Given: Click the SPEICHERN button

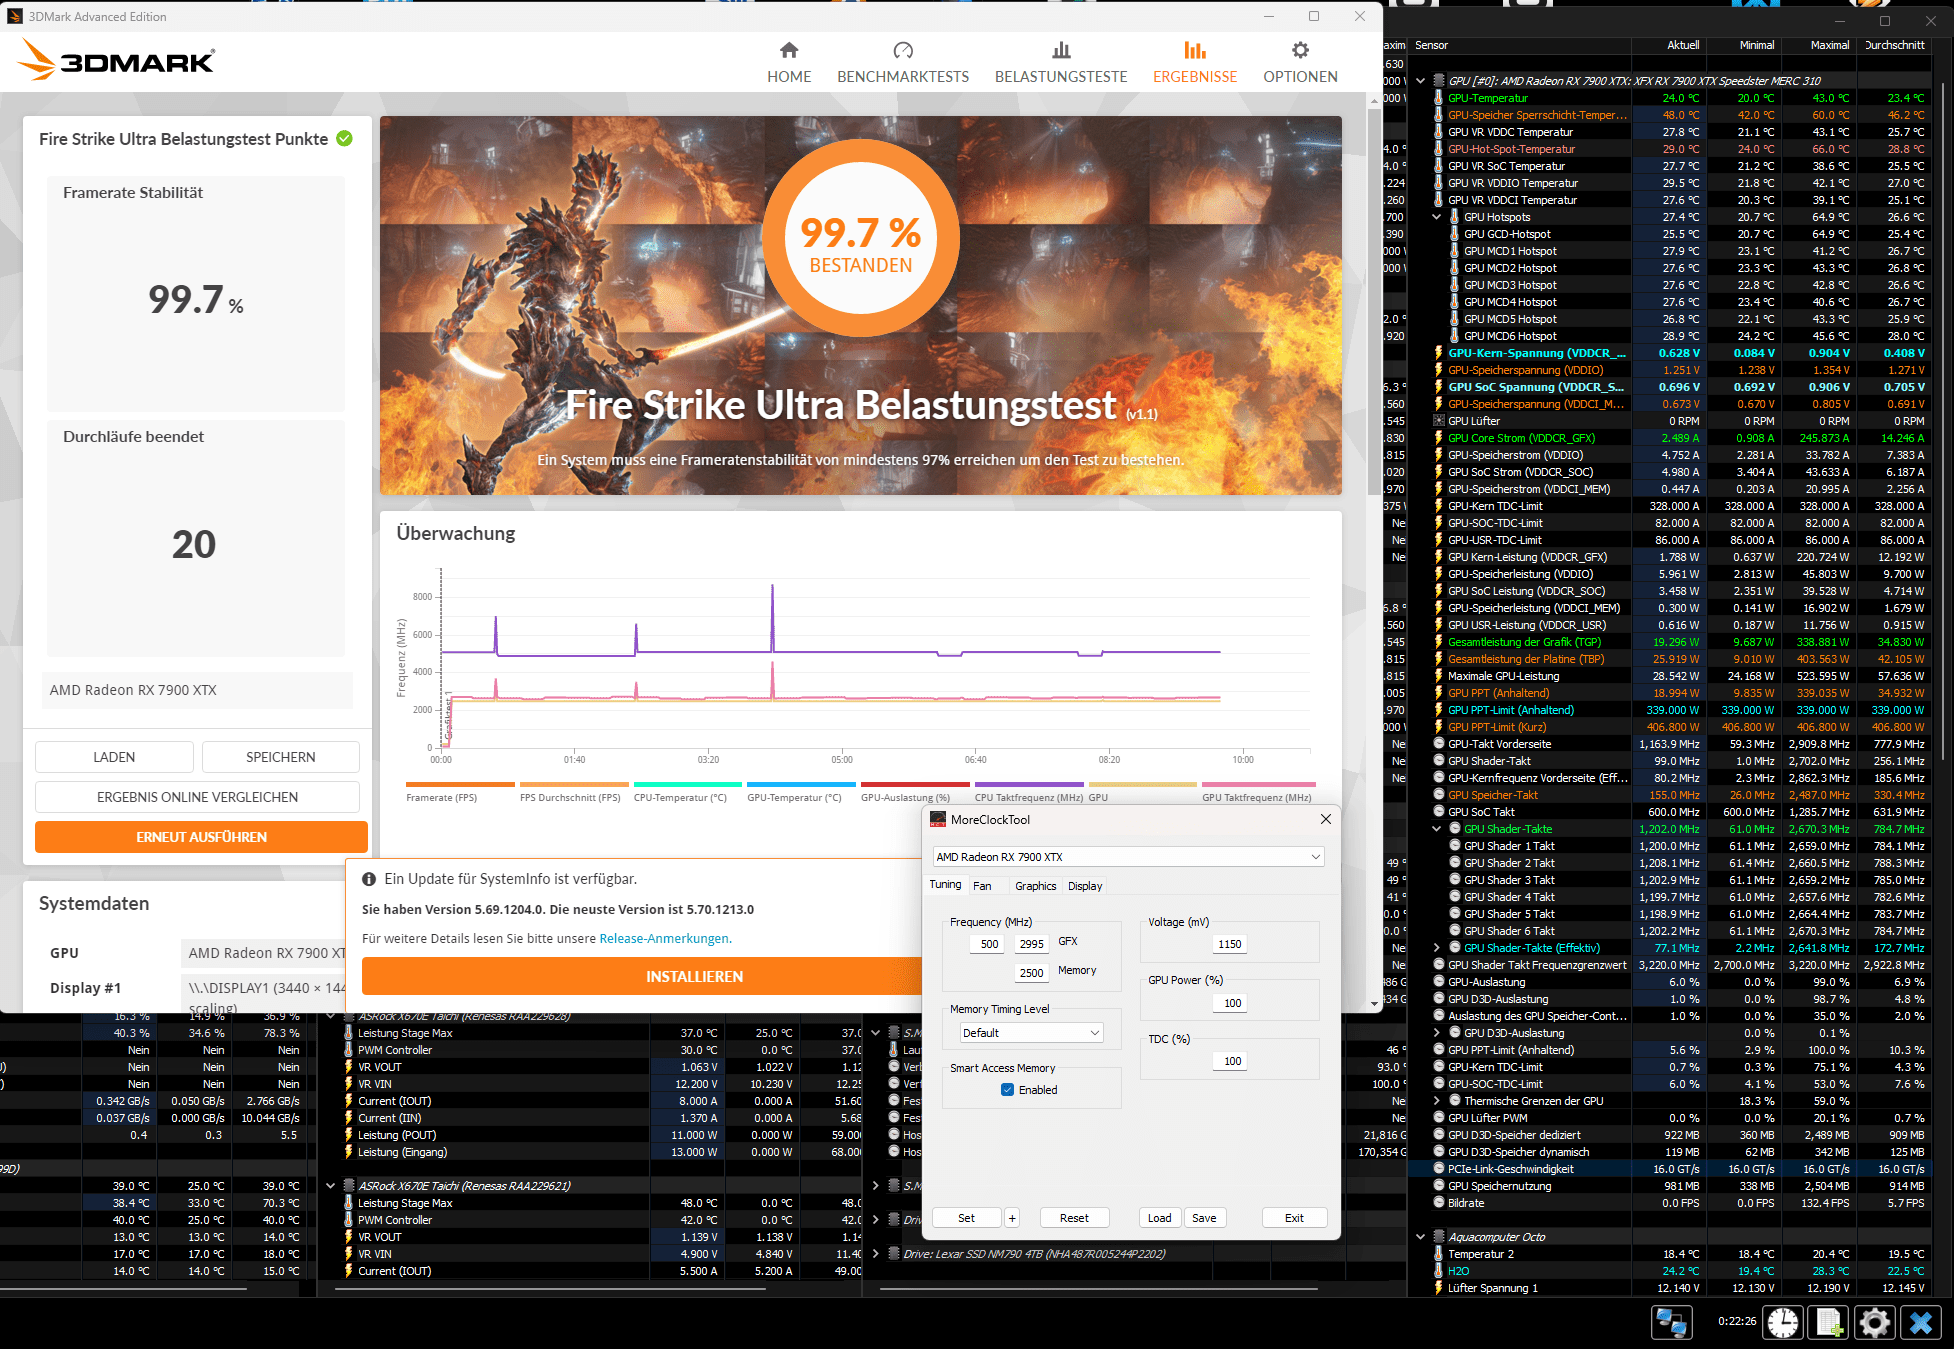Looking at the screenshot, I should pos(281,757).
